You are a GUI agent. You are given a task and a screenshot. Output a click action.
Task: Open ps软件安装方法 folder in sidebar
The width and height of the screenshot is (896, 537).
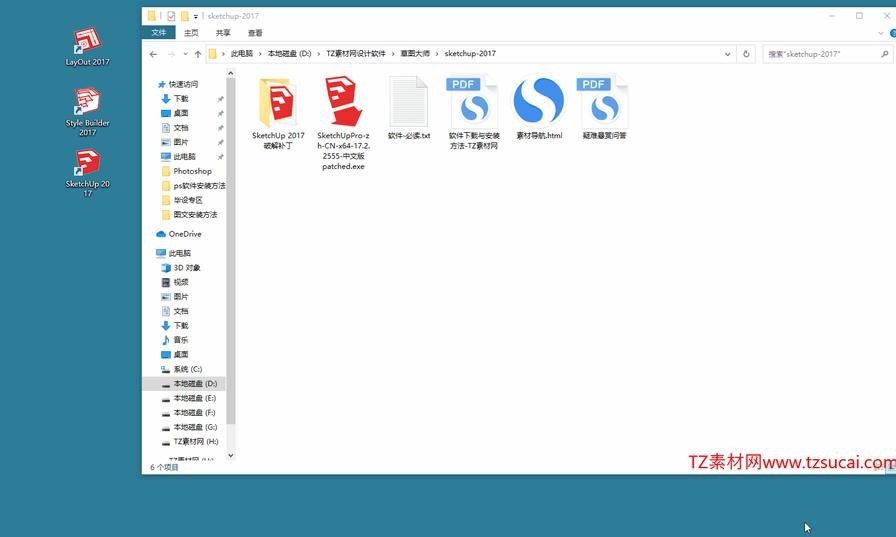pos(199,186)
